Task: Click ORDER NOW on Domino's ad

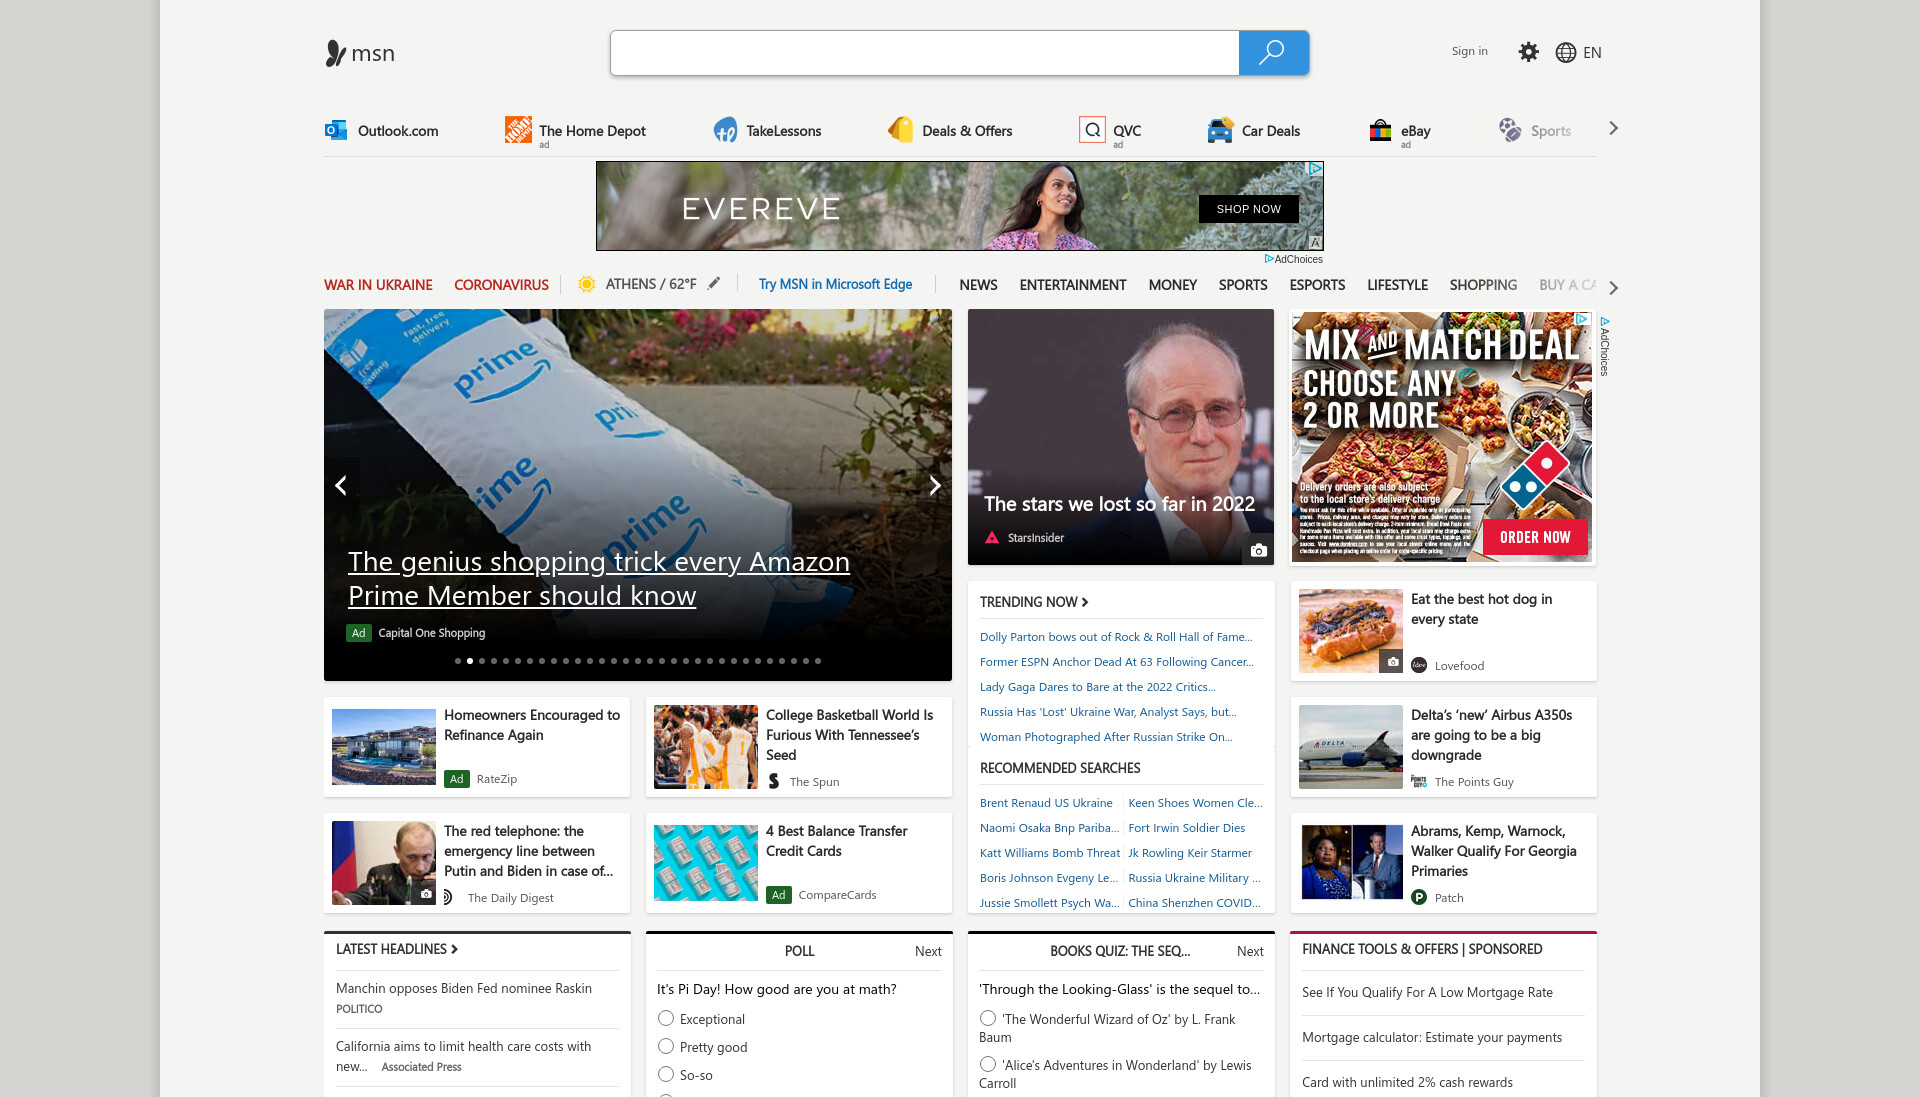Action: click(x=1535, y=537)
